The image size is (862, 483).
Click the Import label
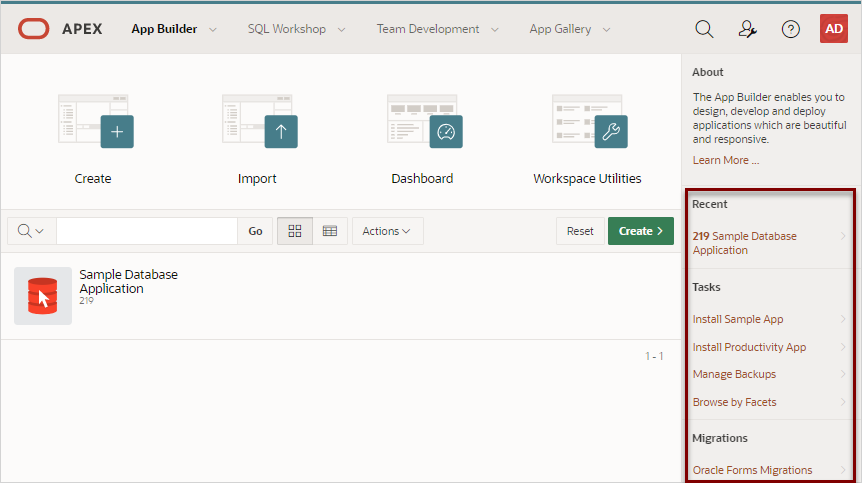[257, 179]
